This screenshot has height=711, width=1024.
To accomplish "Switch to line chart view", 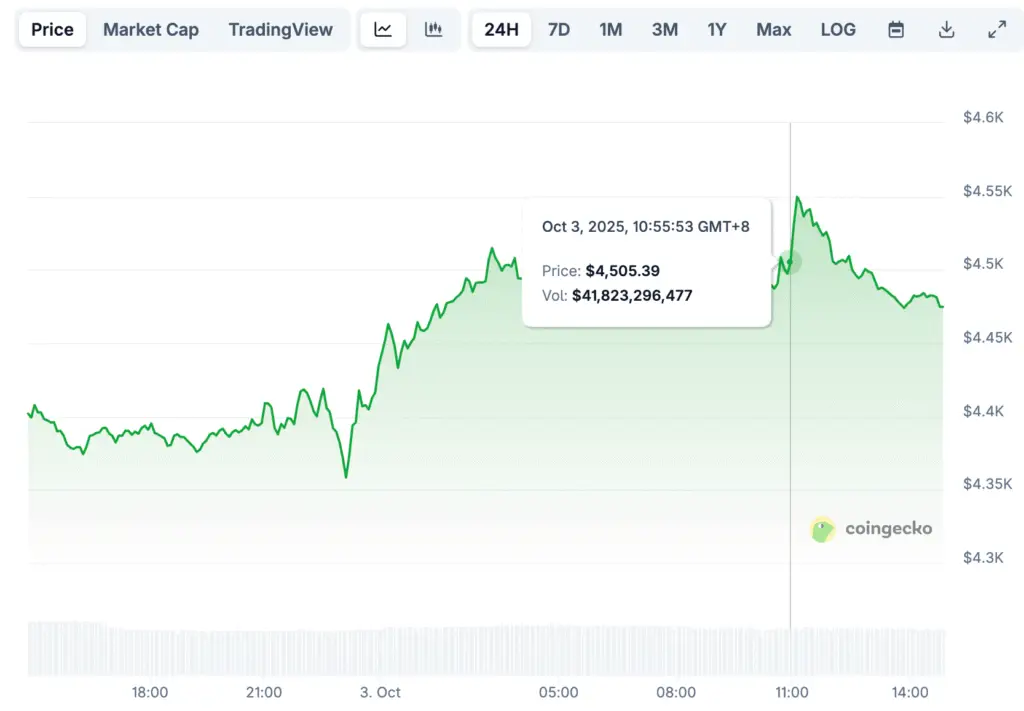I will [x=383, y=30].
